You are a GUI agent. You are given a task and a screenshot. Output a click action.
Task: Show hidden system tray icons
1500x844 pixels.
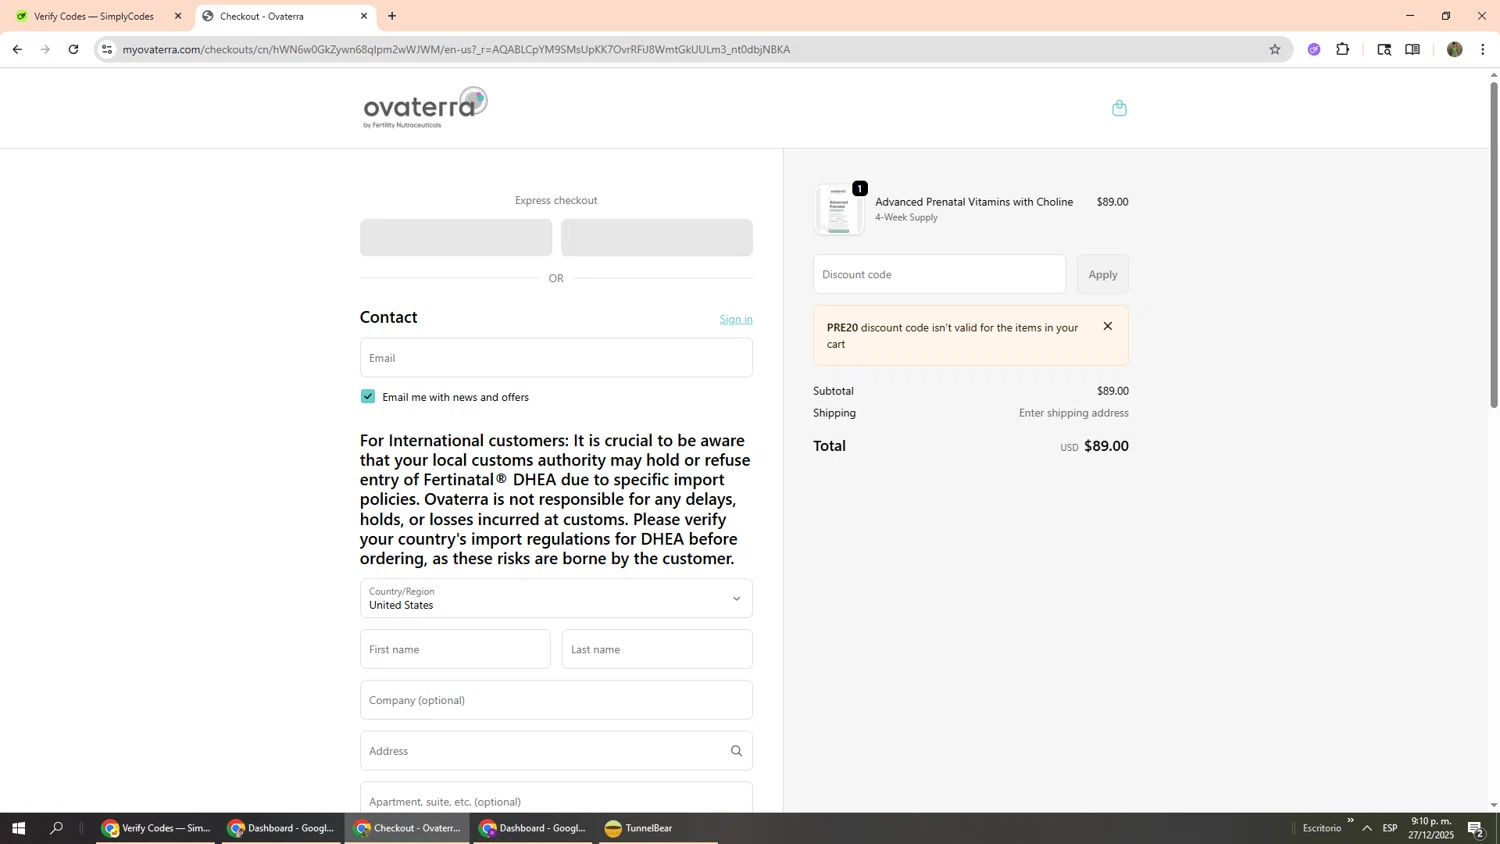click(x=1366, y=828)
